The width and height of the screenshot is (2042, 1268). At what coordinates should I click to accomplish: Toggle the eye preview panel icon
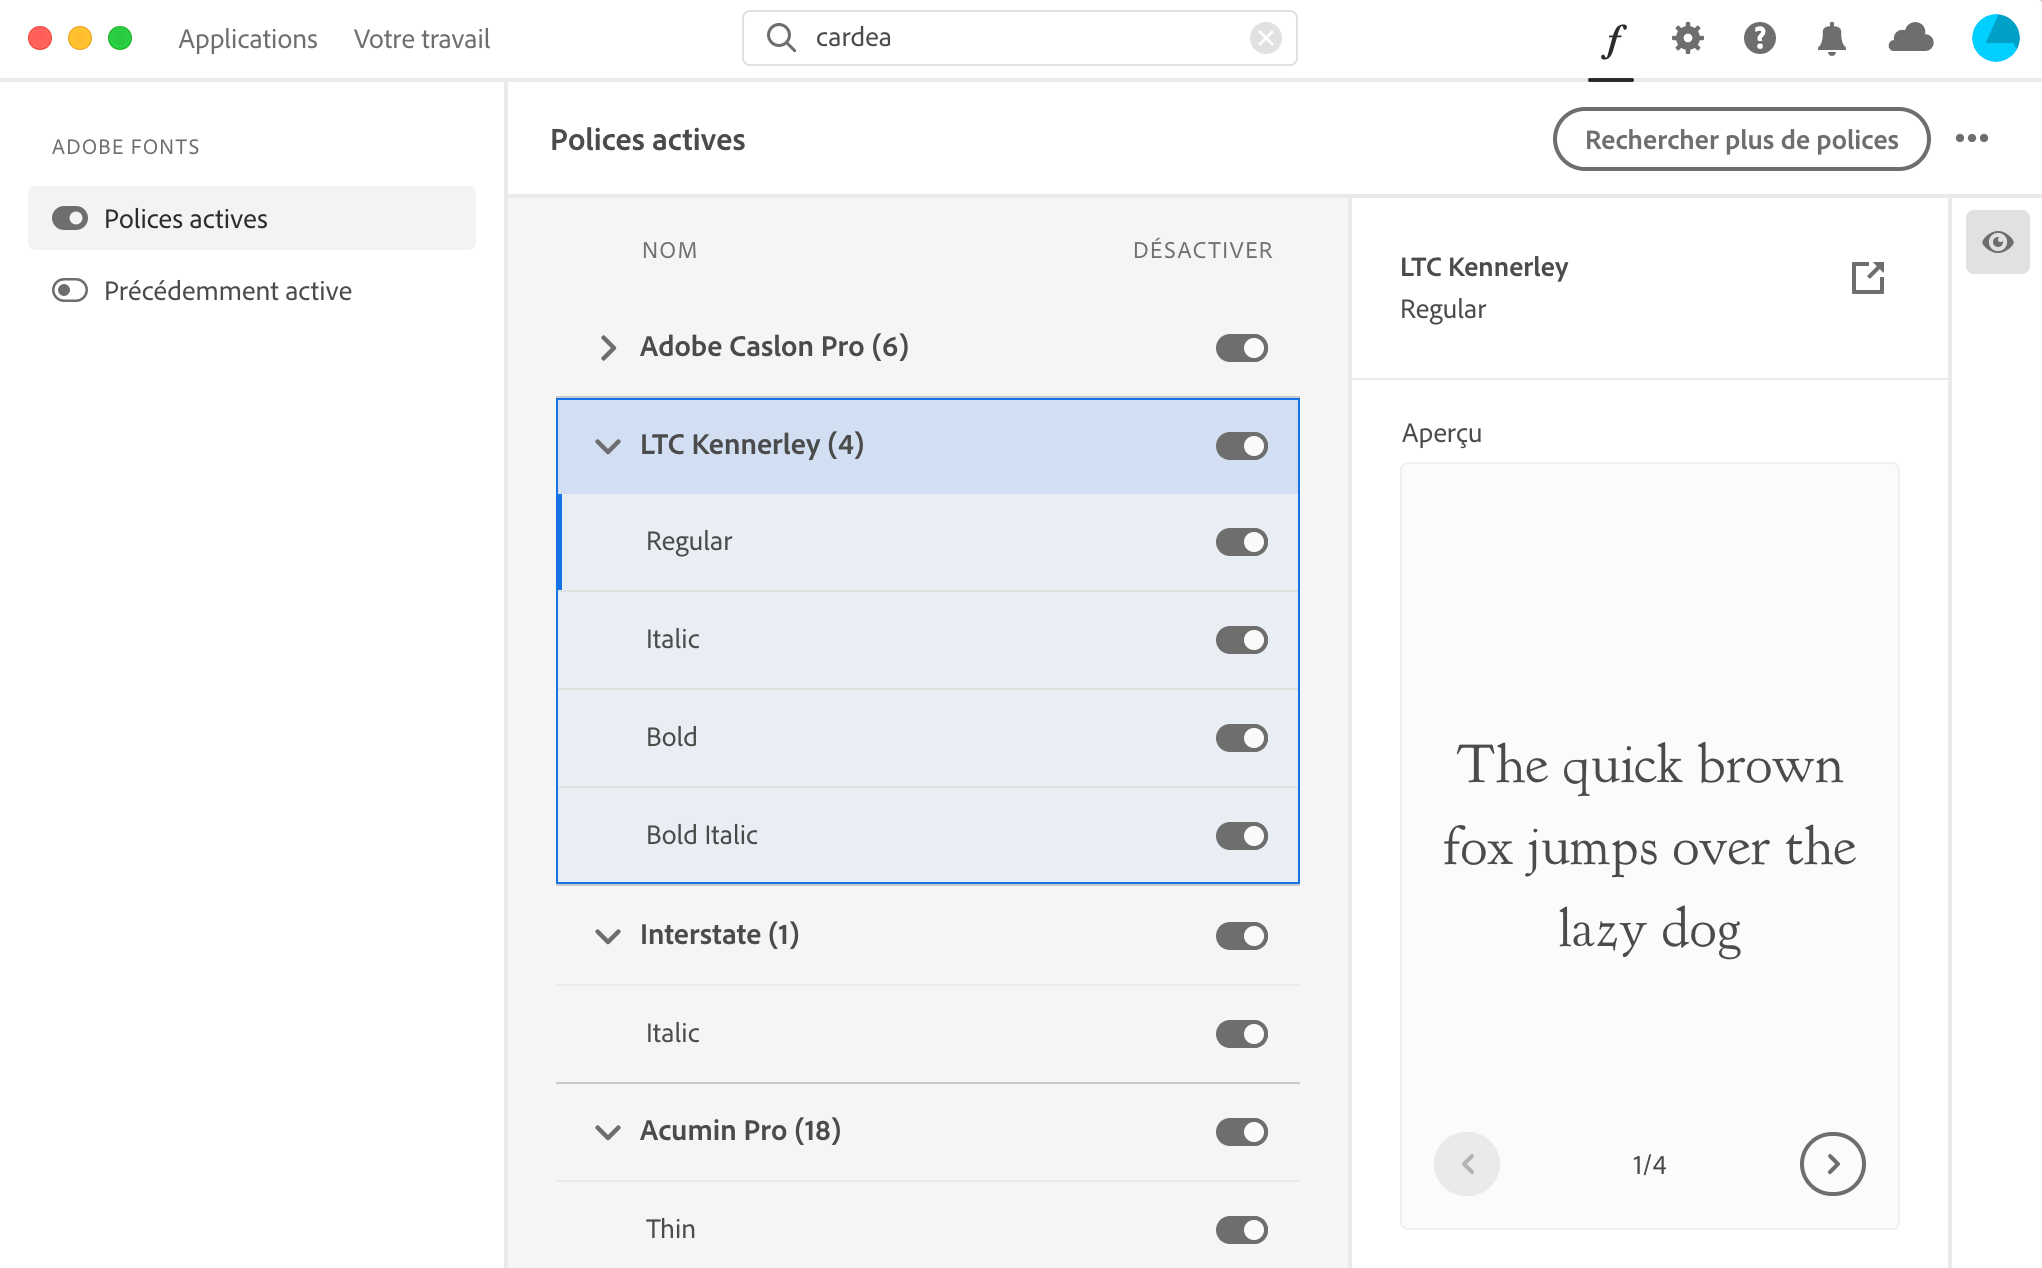tap(1997, 242)
